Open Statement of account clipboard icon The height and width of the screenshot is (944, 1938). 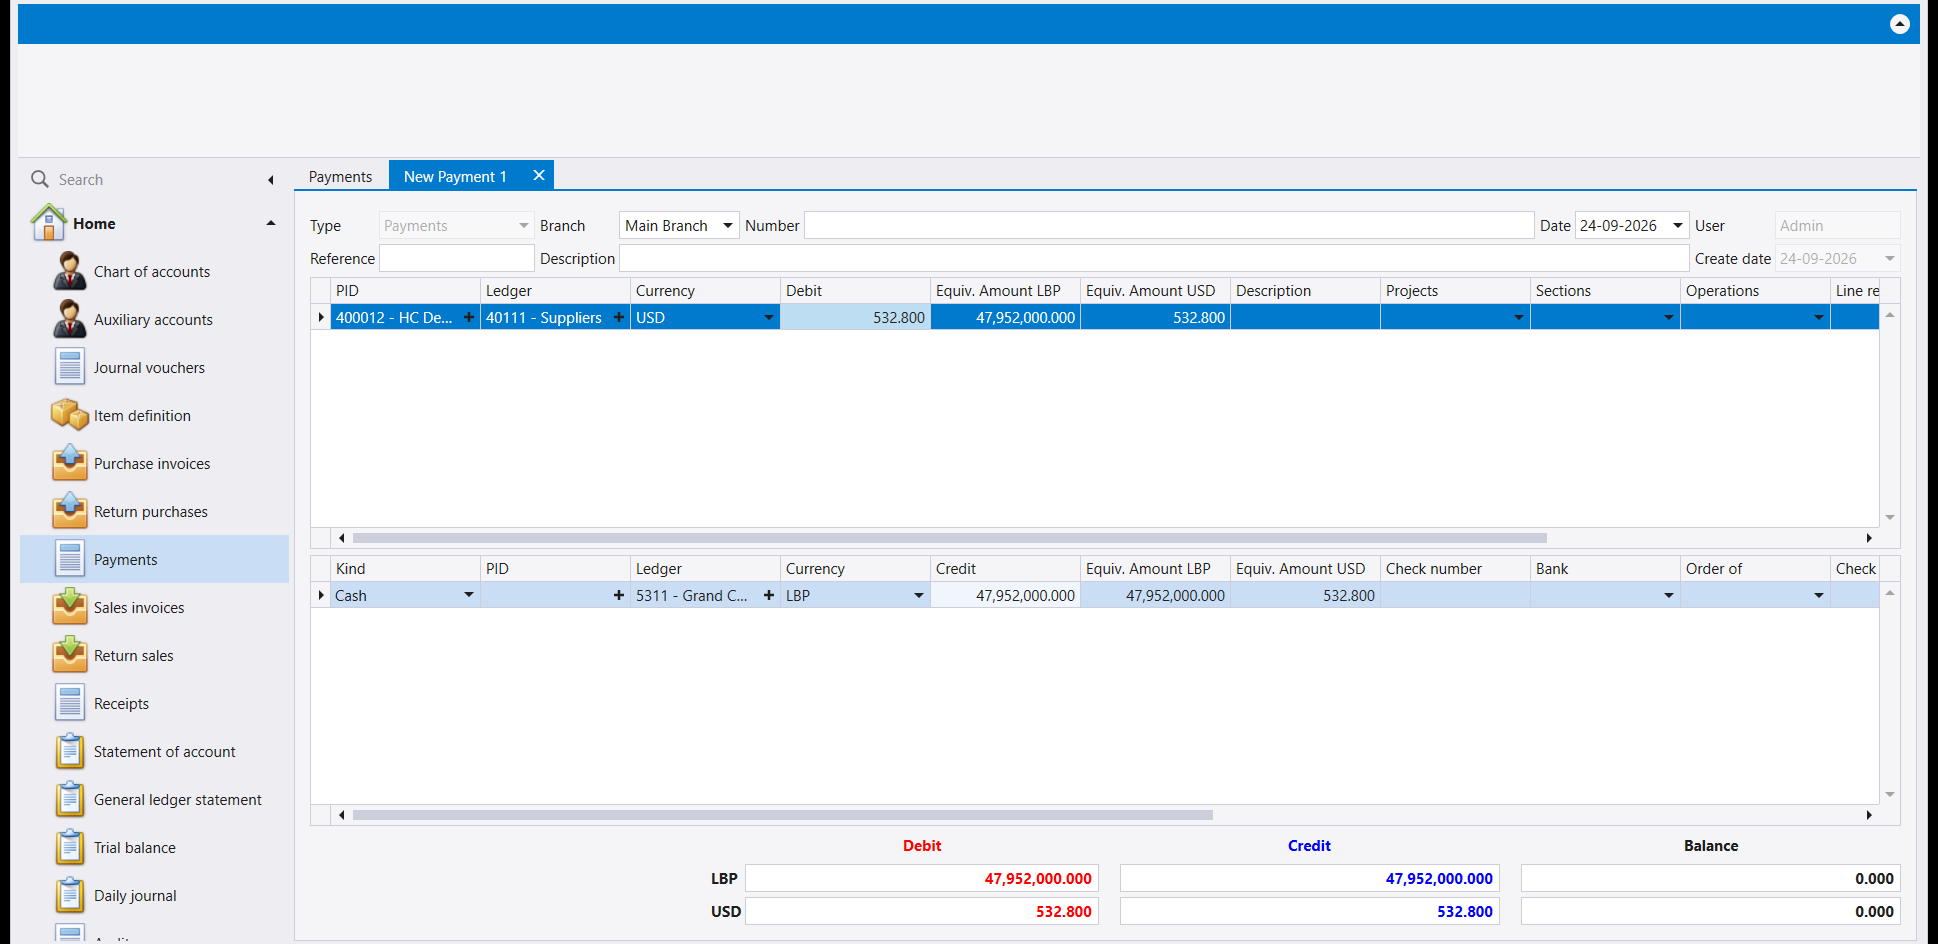(69, 751)
